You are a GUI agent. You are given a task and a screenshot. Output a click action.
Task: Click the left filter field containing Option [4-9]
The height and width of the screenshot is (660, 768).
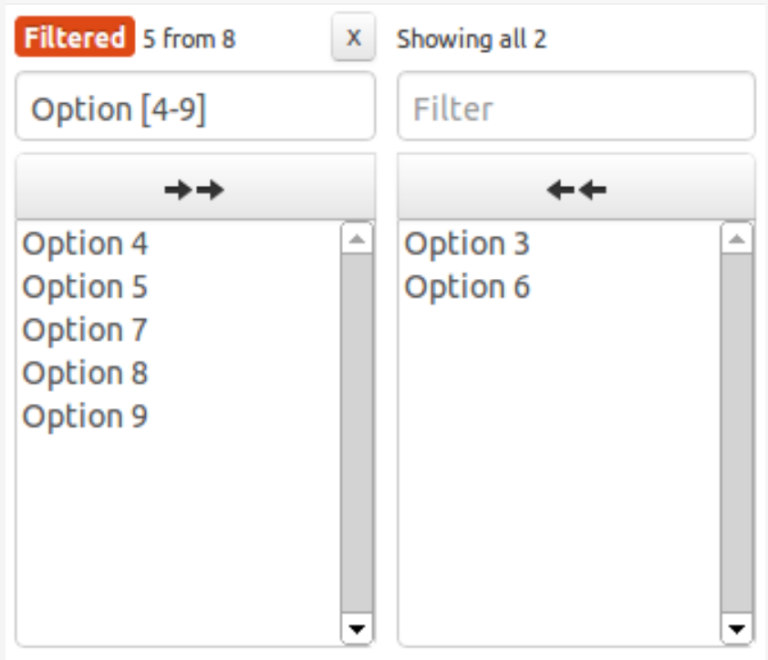click(x=195, y=106)
